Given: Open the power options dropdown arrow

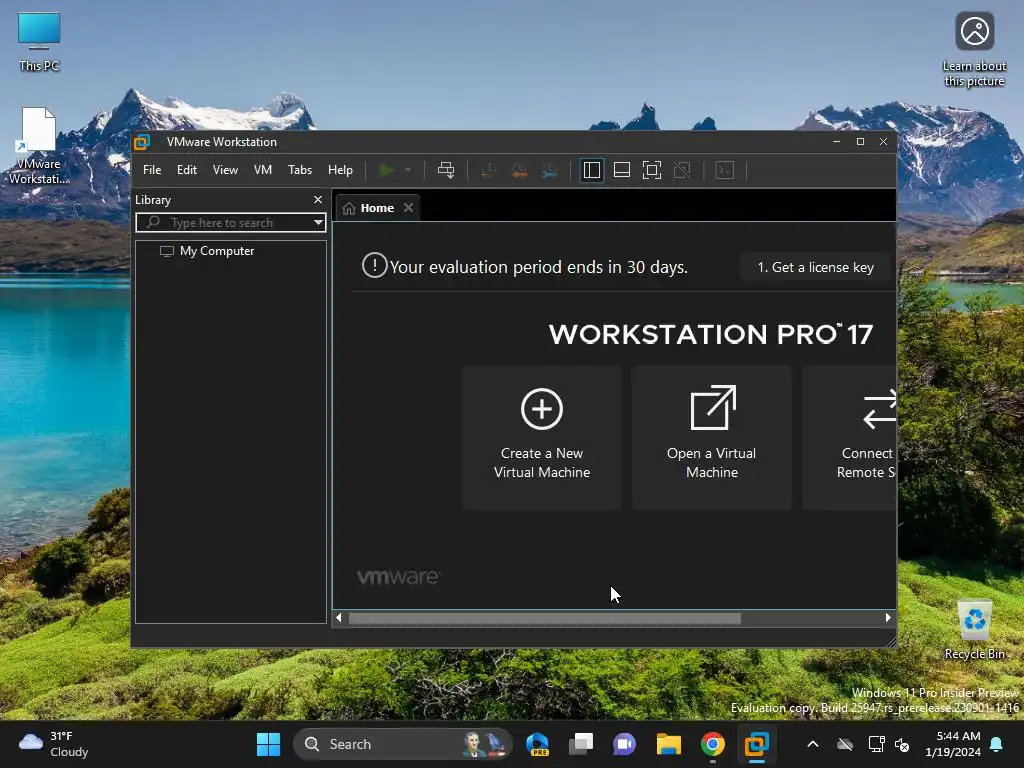Looking at the screenshot, I should point(408,170).
